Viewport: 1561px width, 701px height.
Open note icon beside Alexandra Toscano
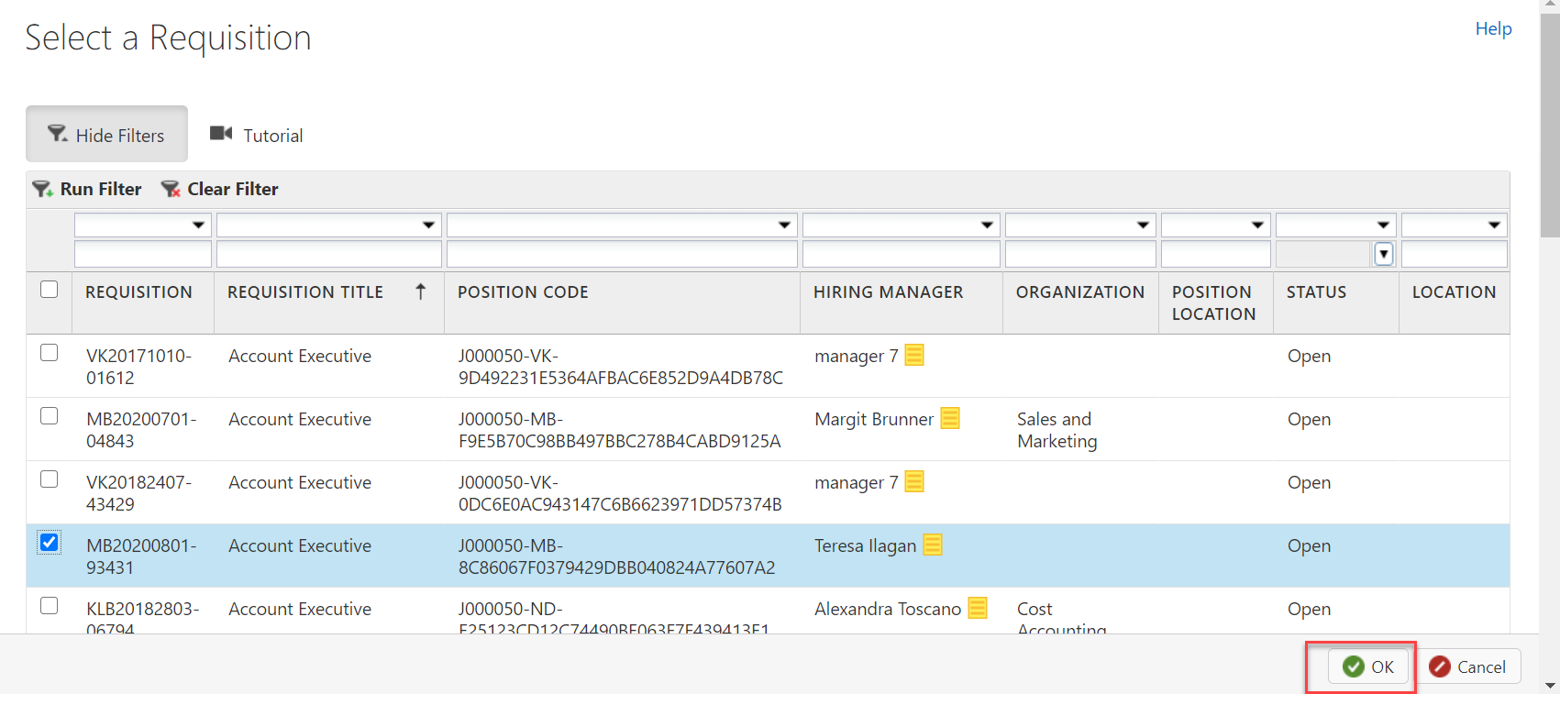[977, 608]
